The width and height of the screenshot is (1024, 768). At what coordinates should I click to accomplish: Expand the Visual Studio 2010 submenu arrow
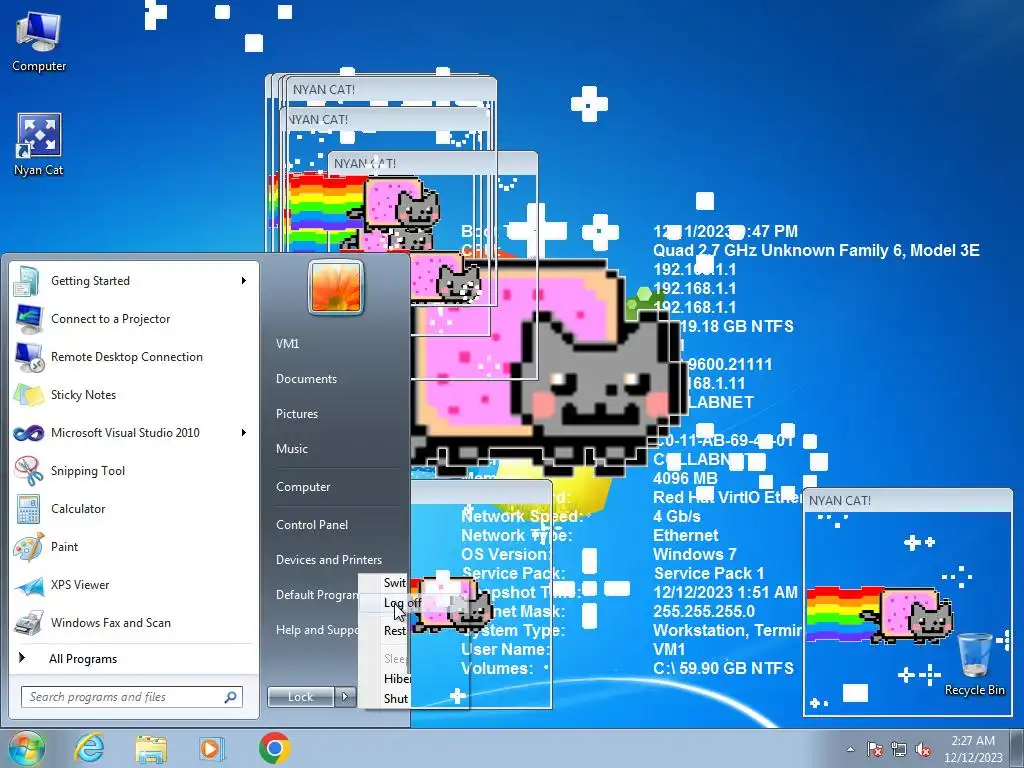[x=244, y=432]
